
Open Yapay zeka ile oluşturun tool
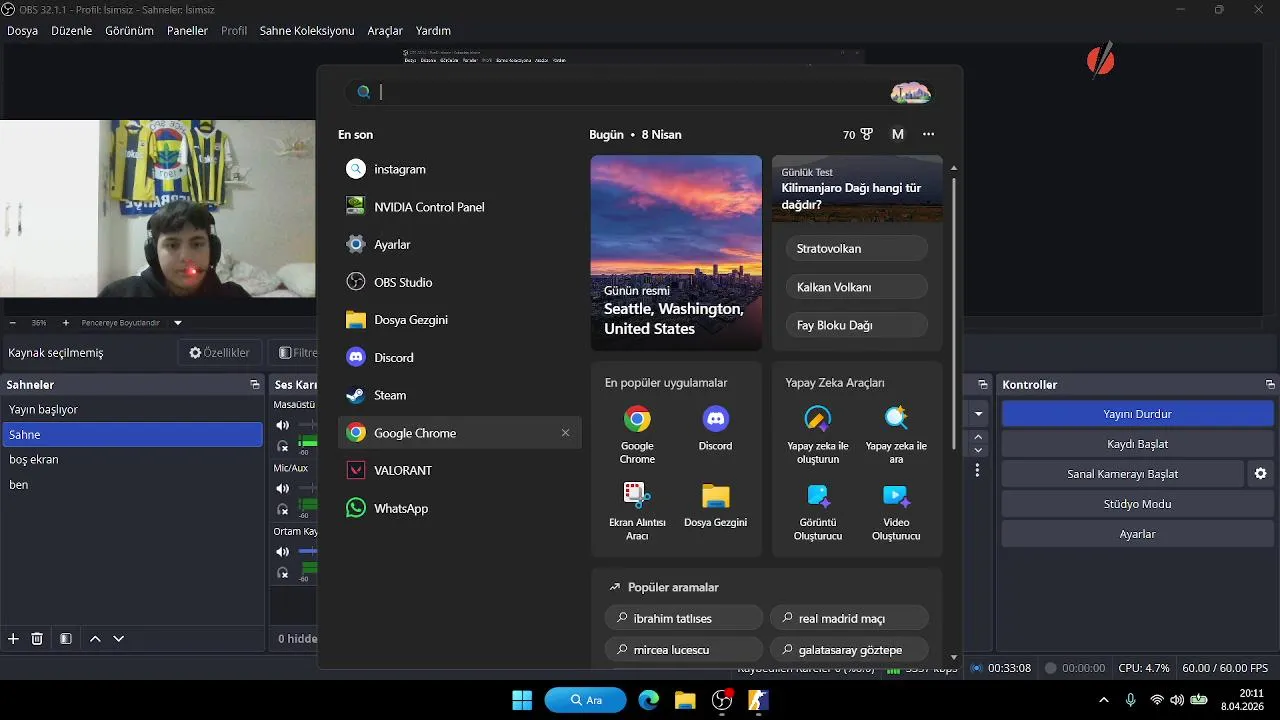818,435
